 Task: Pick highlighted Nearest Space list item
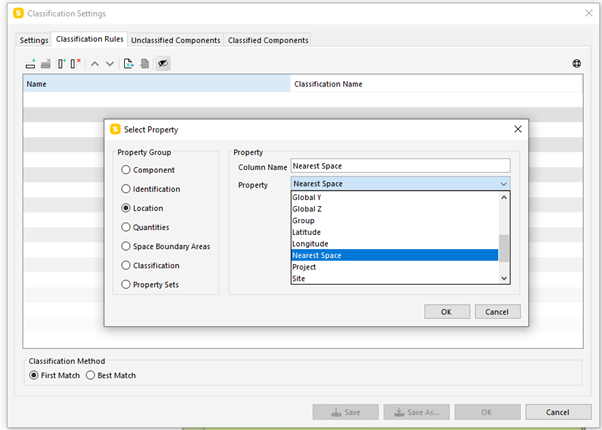[394, 255]
